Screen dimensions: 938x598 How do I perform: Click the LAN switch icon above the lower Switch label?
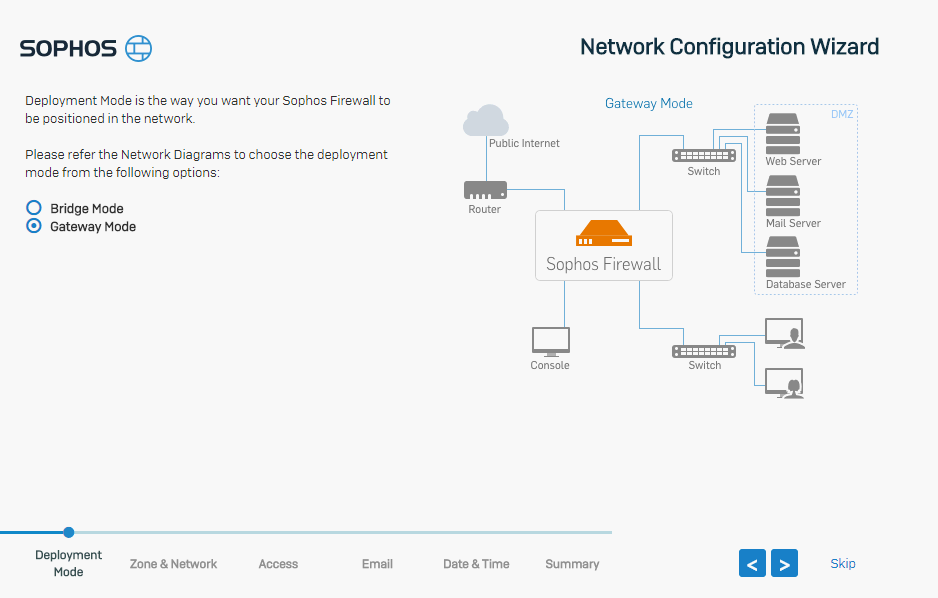tap(704, 352)
